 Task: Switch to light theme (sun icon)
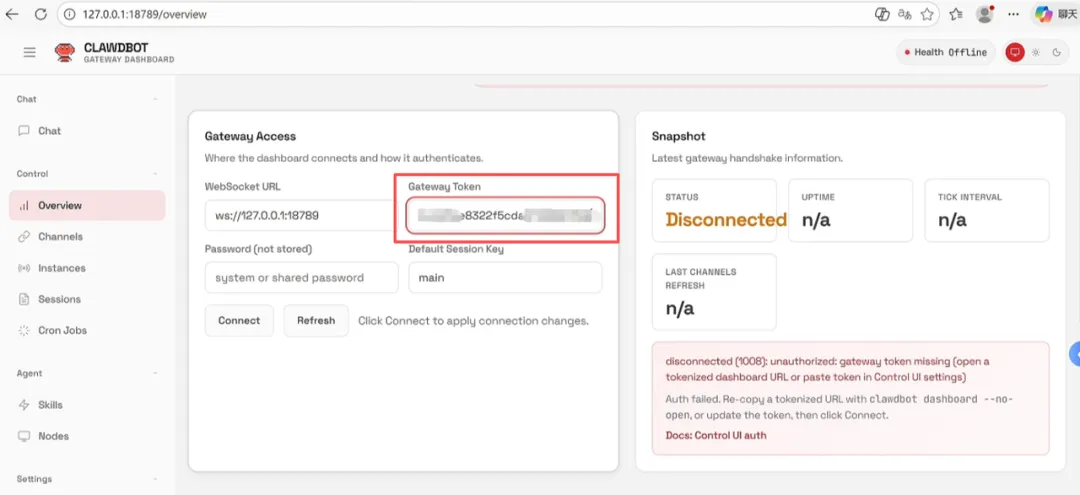(x=1036, y=52)
